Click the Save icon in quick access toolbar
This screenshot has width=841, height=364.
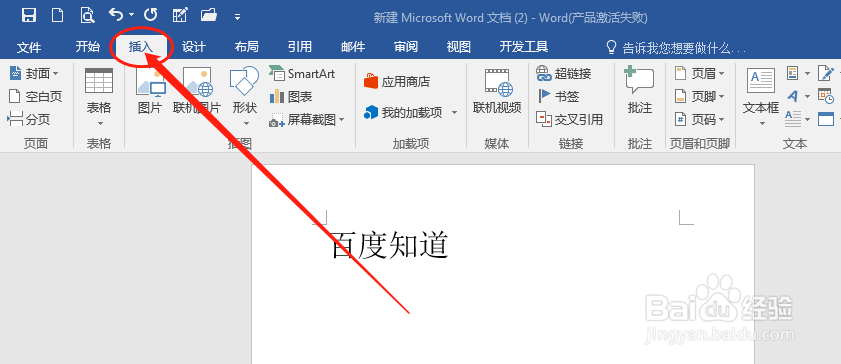tap(29, 16)
